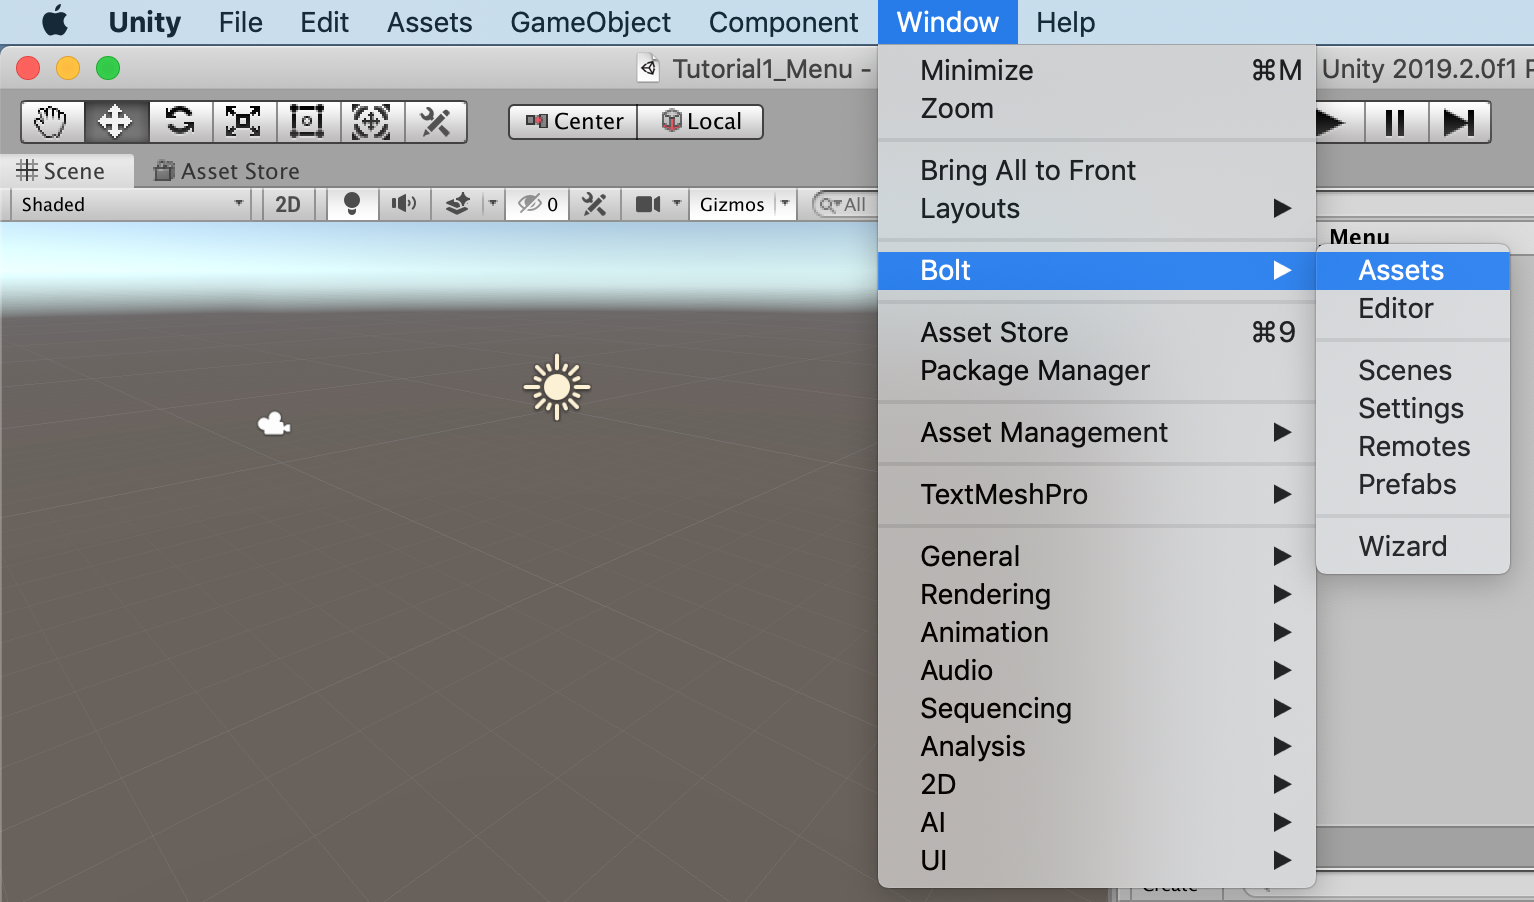Image resolution: width=1534 pixels, height=902 pixels.
Task: Expand the Layouts submenu
Action: click(x=1097, y=208)
